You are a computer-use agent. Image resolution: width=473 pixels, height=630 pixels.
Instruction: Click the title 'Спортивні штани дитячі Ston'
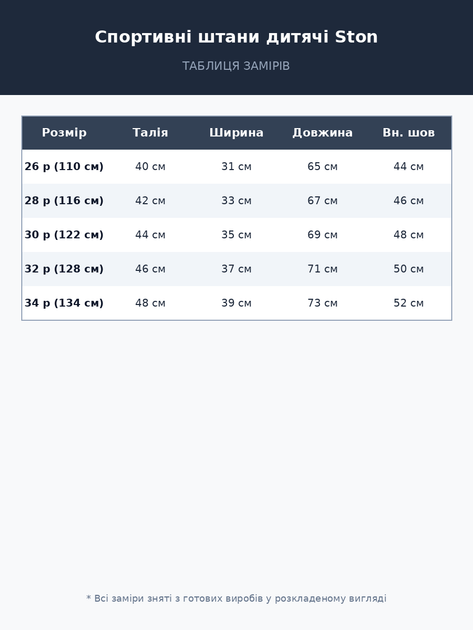coord(236,37)
